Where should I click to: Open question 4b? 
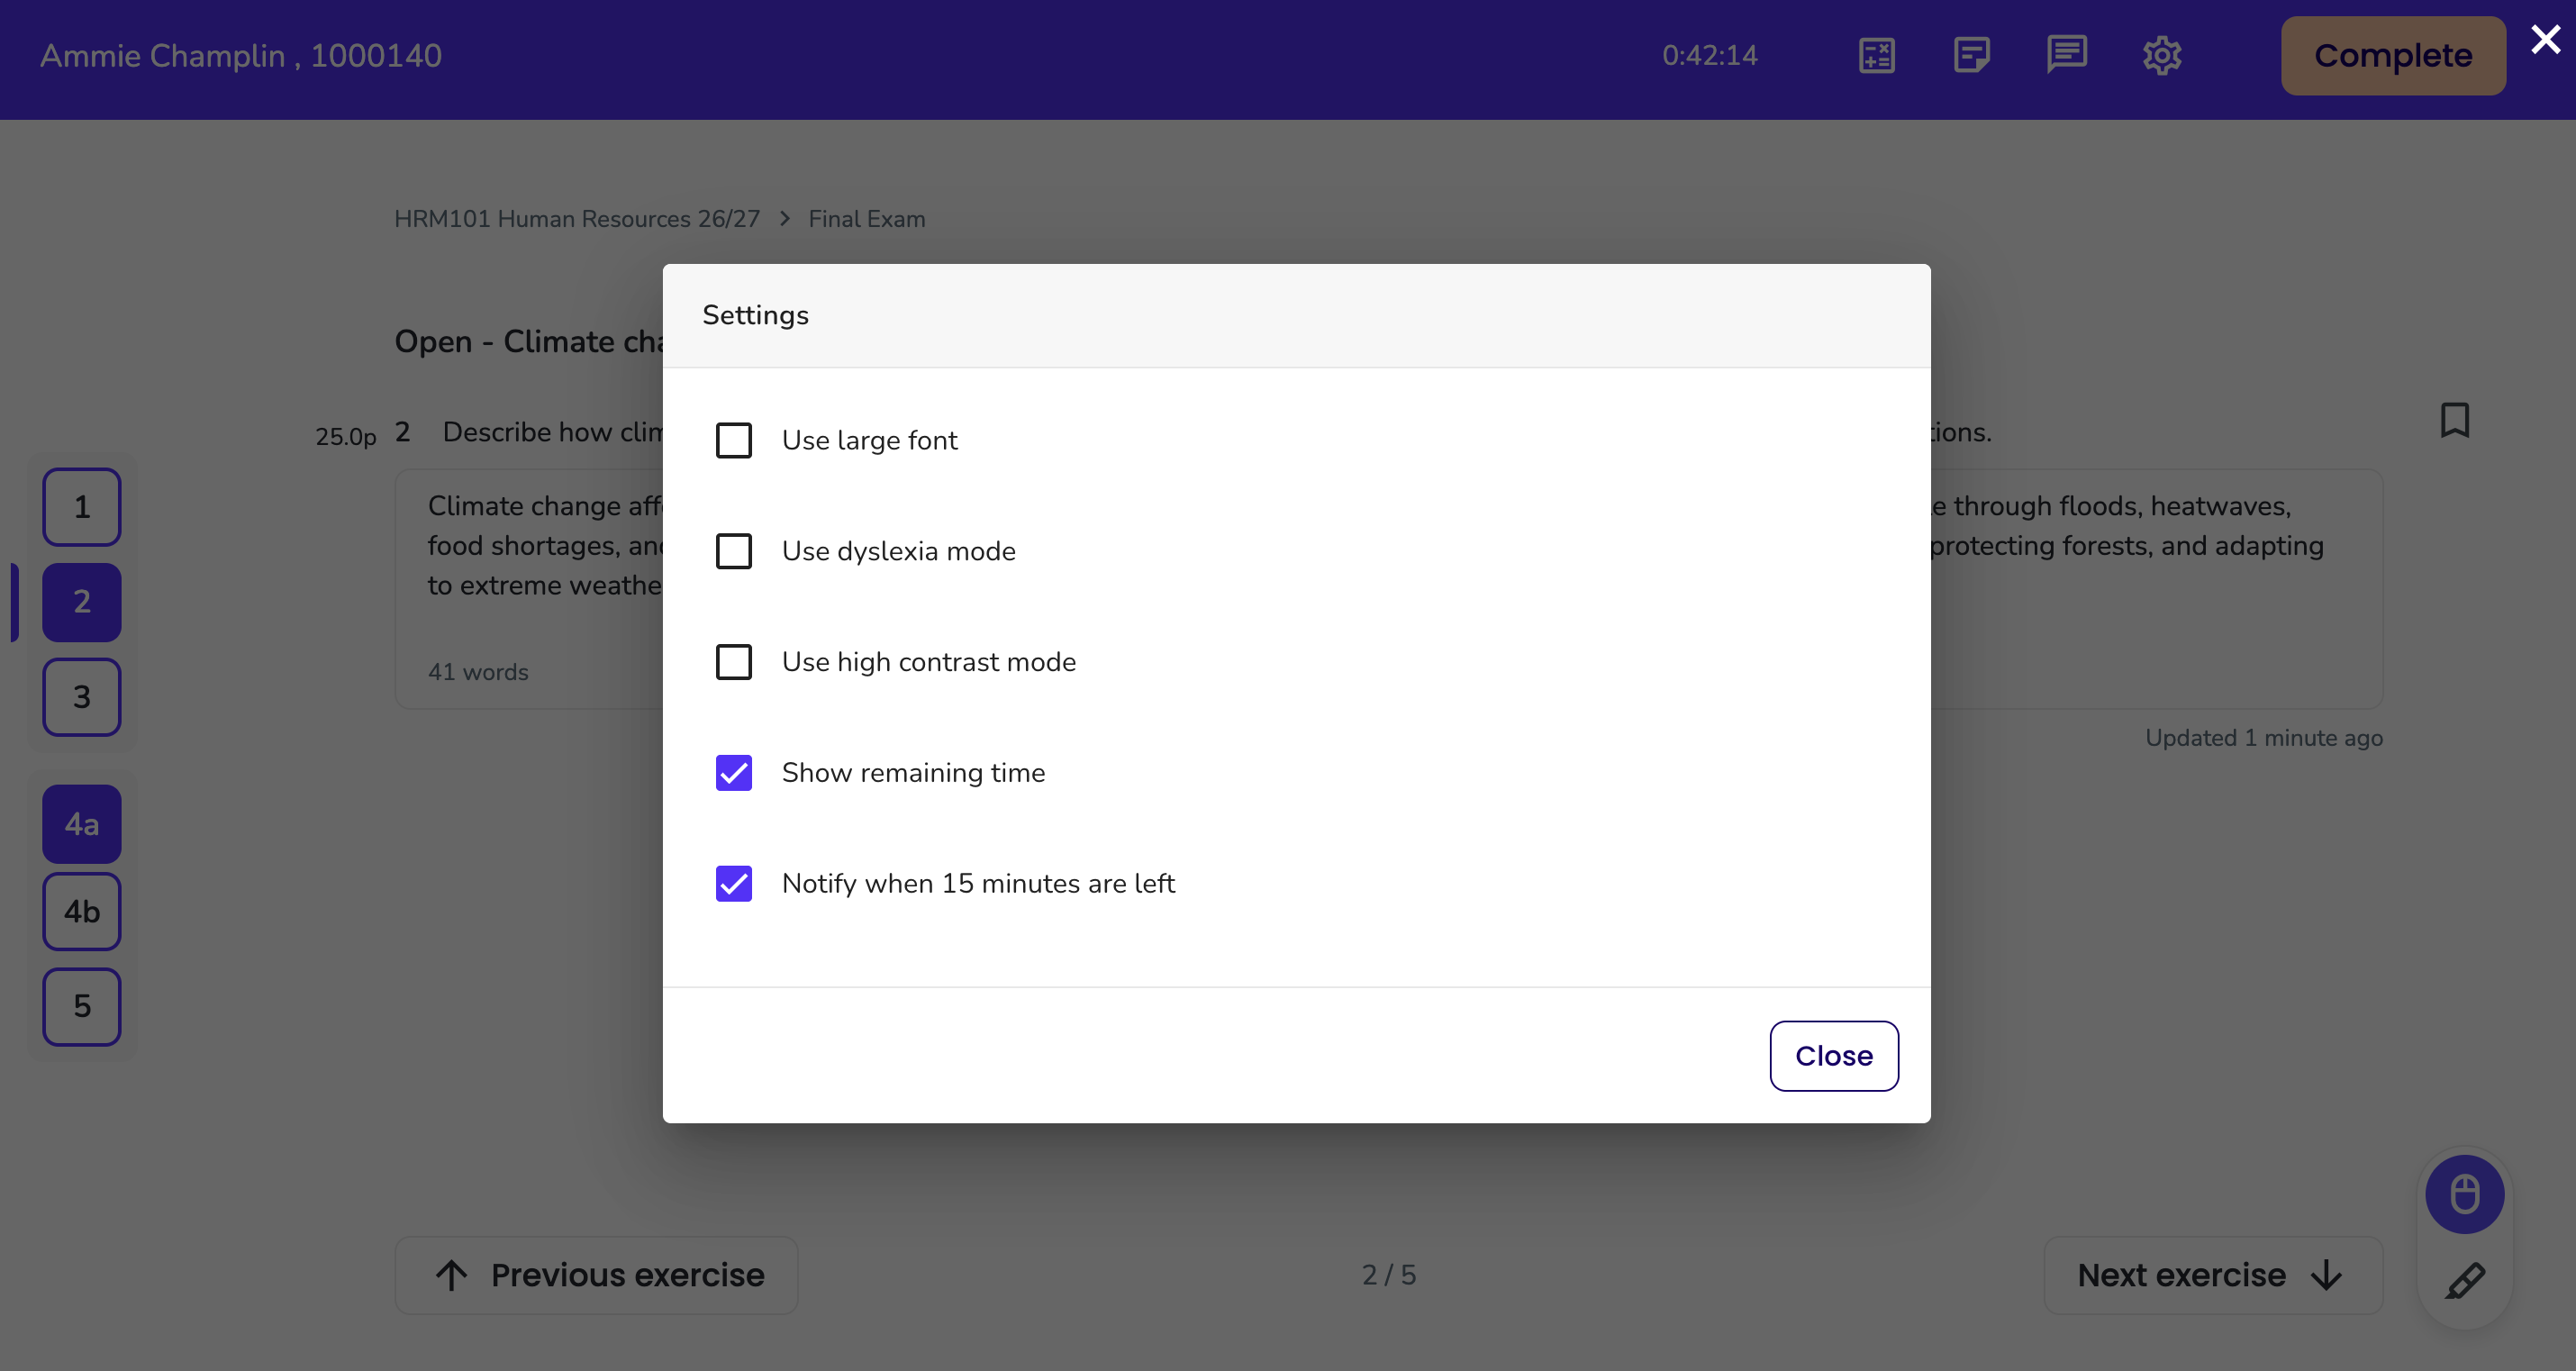click(82, 912)
